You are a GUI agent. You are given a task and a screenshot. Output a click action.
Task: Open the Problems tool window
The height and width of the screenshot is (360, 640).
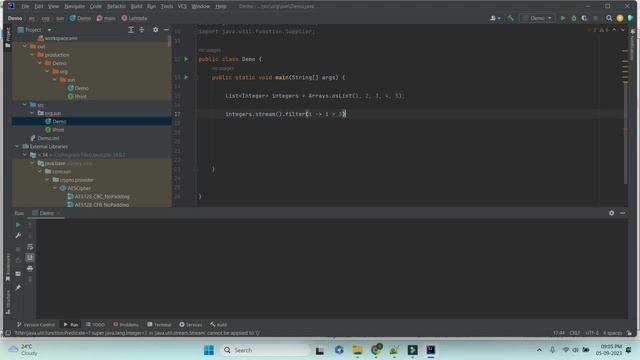[x=126, y=325]
